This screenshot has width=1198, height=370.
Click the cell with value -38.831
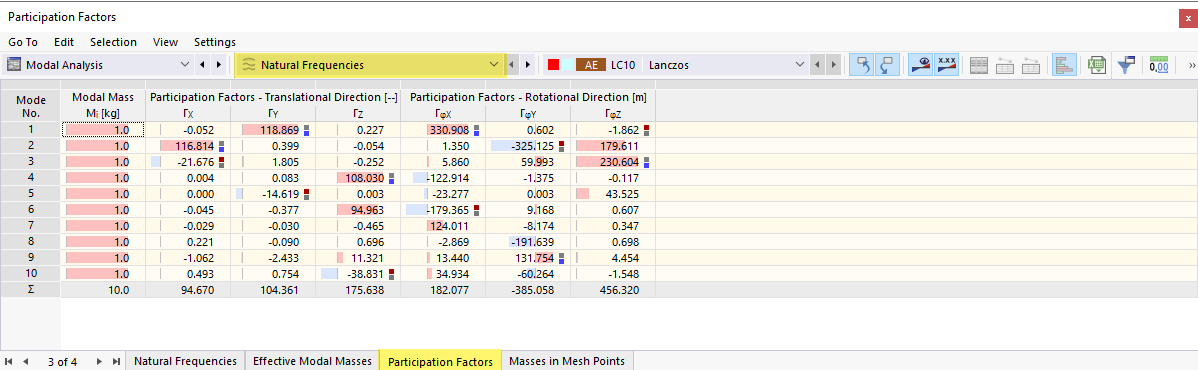point(358,274)
